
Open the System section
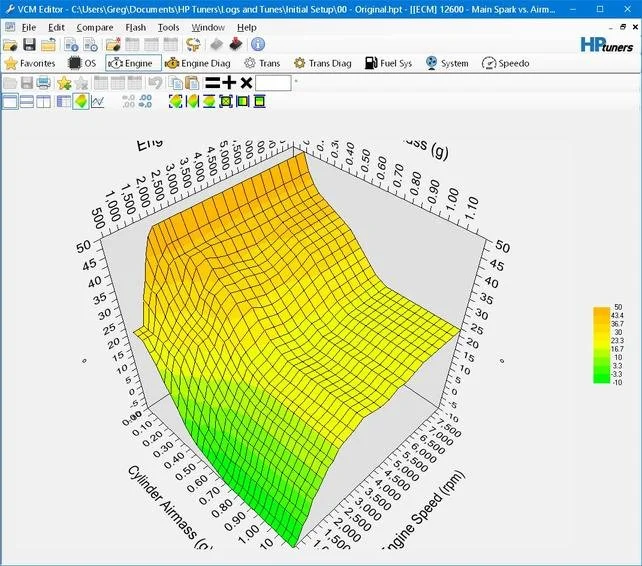[x=447, y=63]
